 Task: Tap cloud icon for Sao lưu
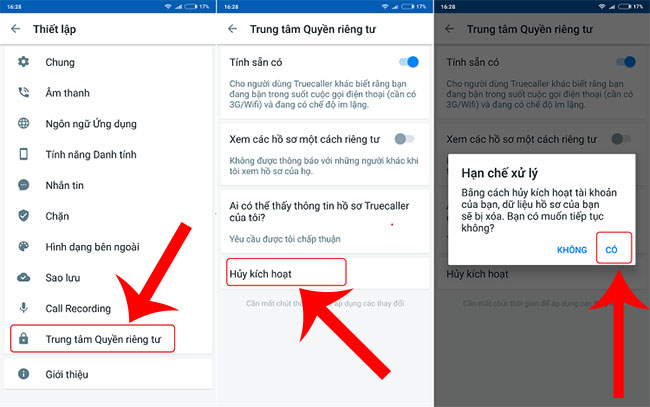tap(24, 277)
